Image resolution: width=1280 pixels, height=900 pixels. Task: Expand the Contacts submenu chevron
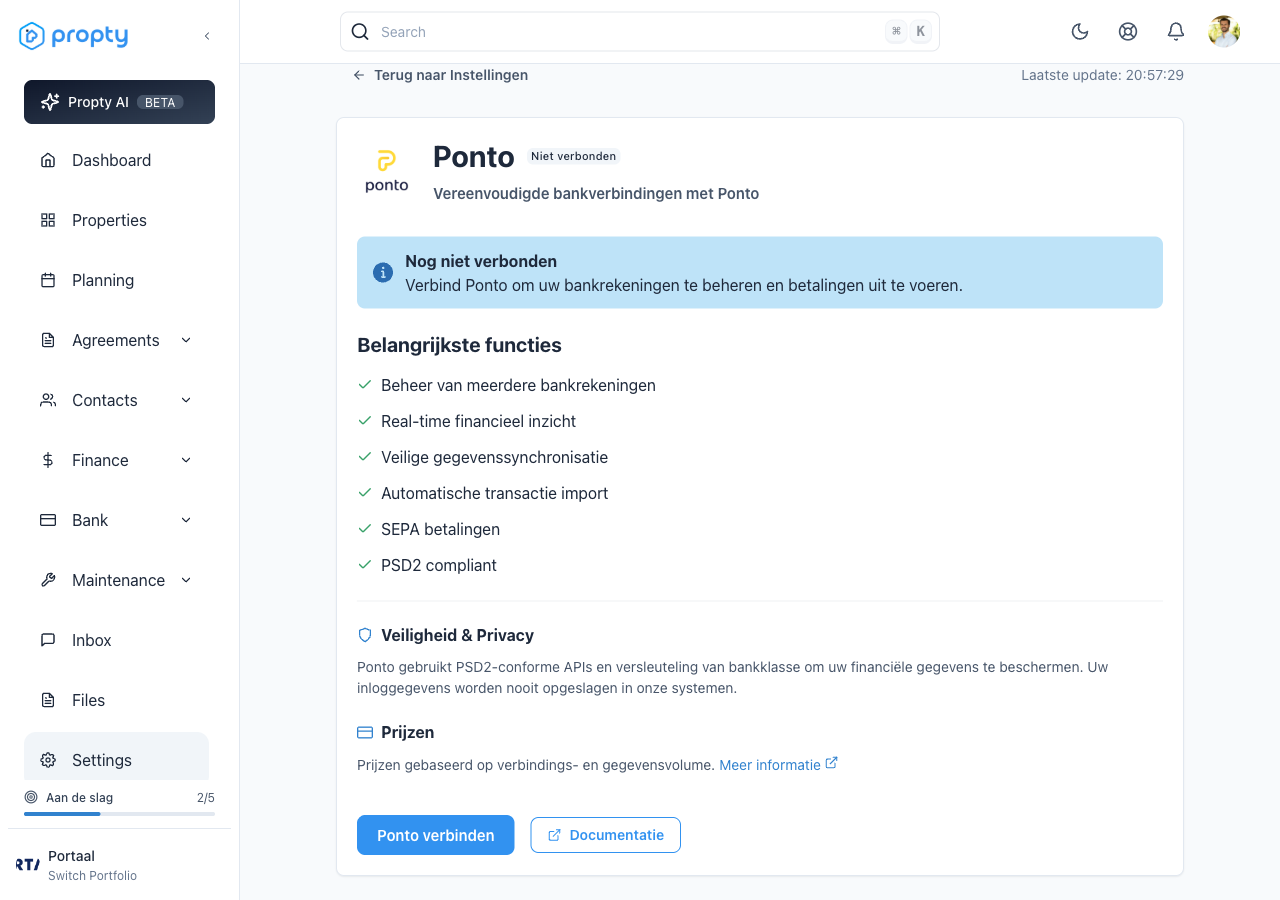click(x=186, y=400)
